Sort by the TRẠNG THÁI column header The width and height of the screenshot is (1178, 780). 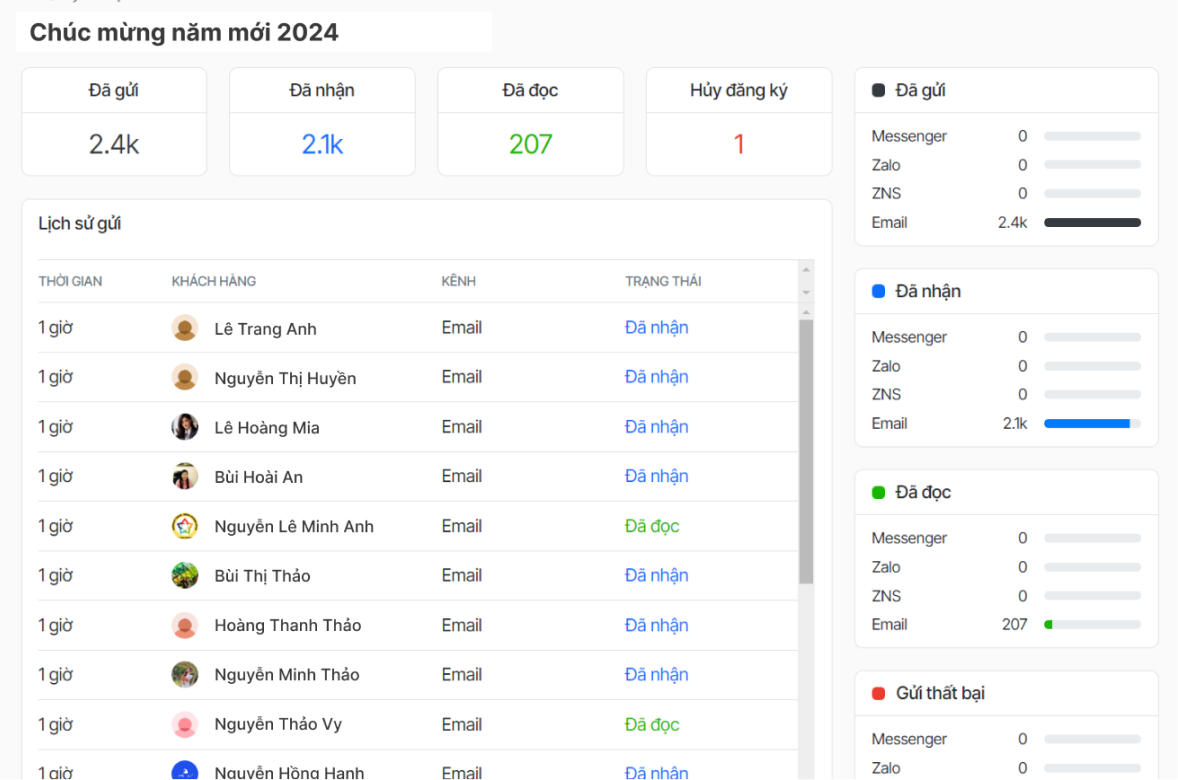(x=663, y=281)
